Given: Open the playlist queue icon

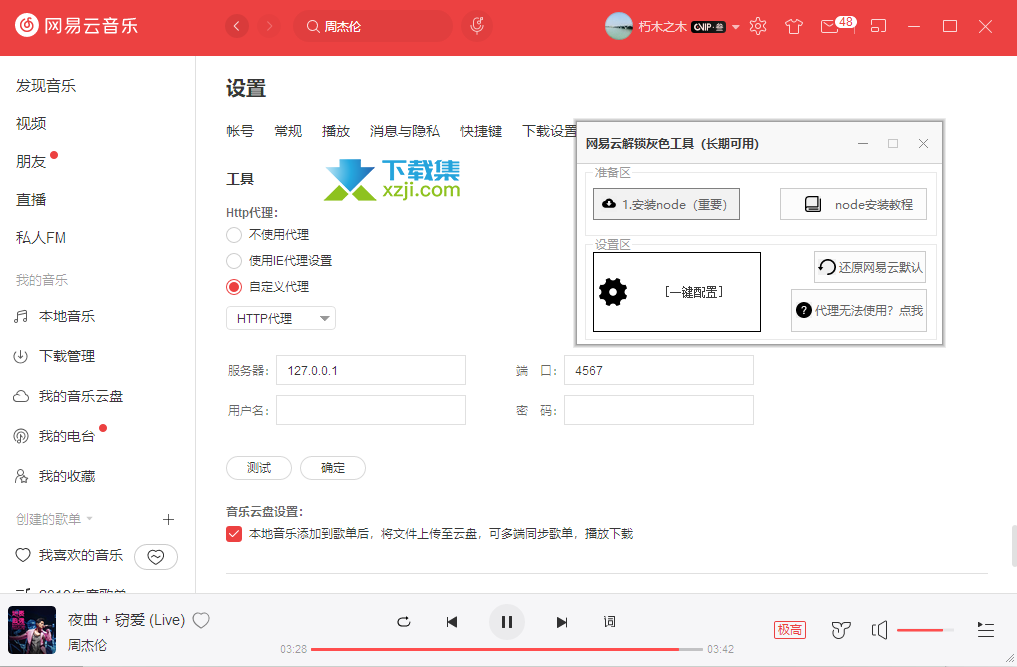Looking at the screenshot, I should tap(986, 629).
